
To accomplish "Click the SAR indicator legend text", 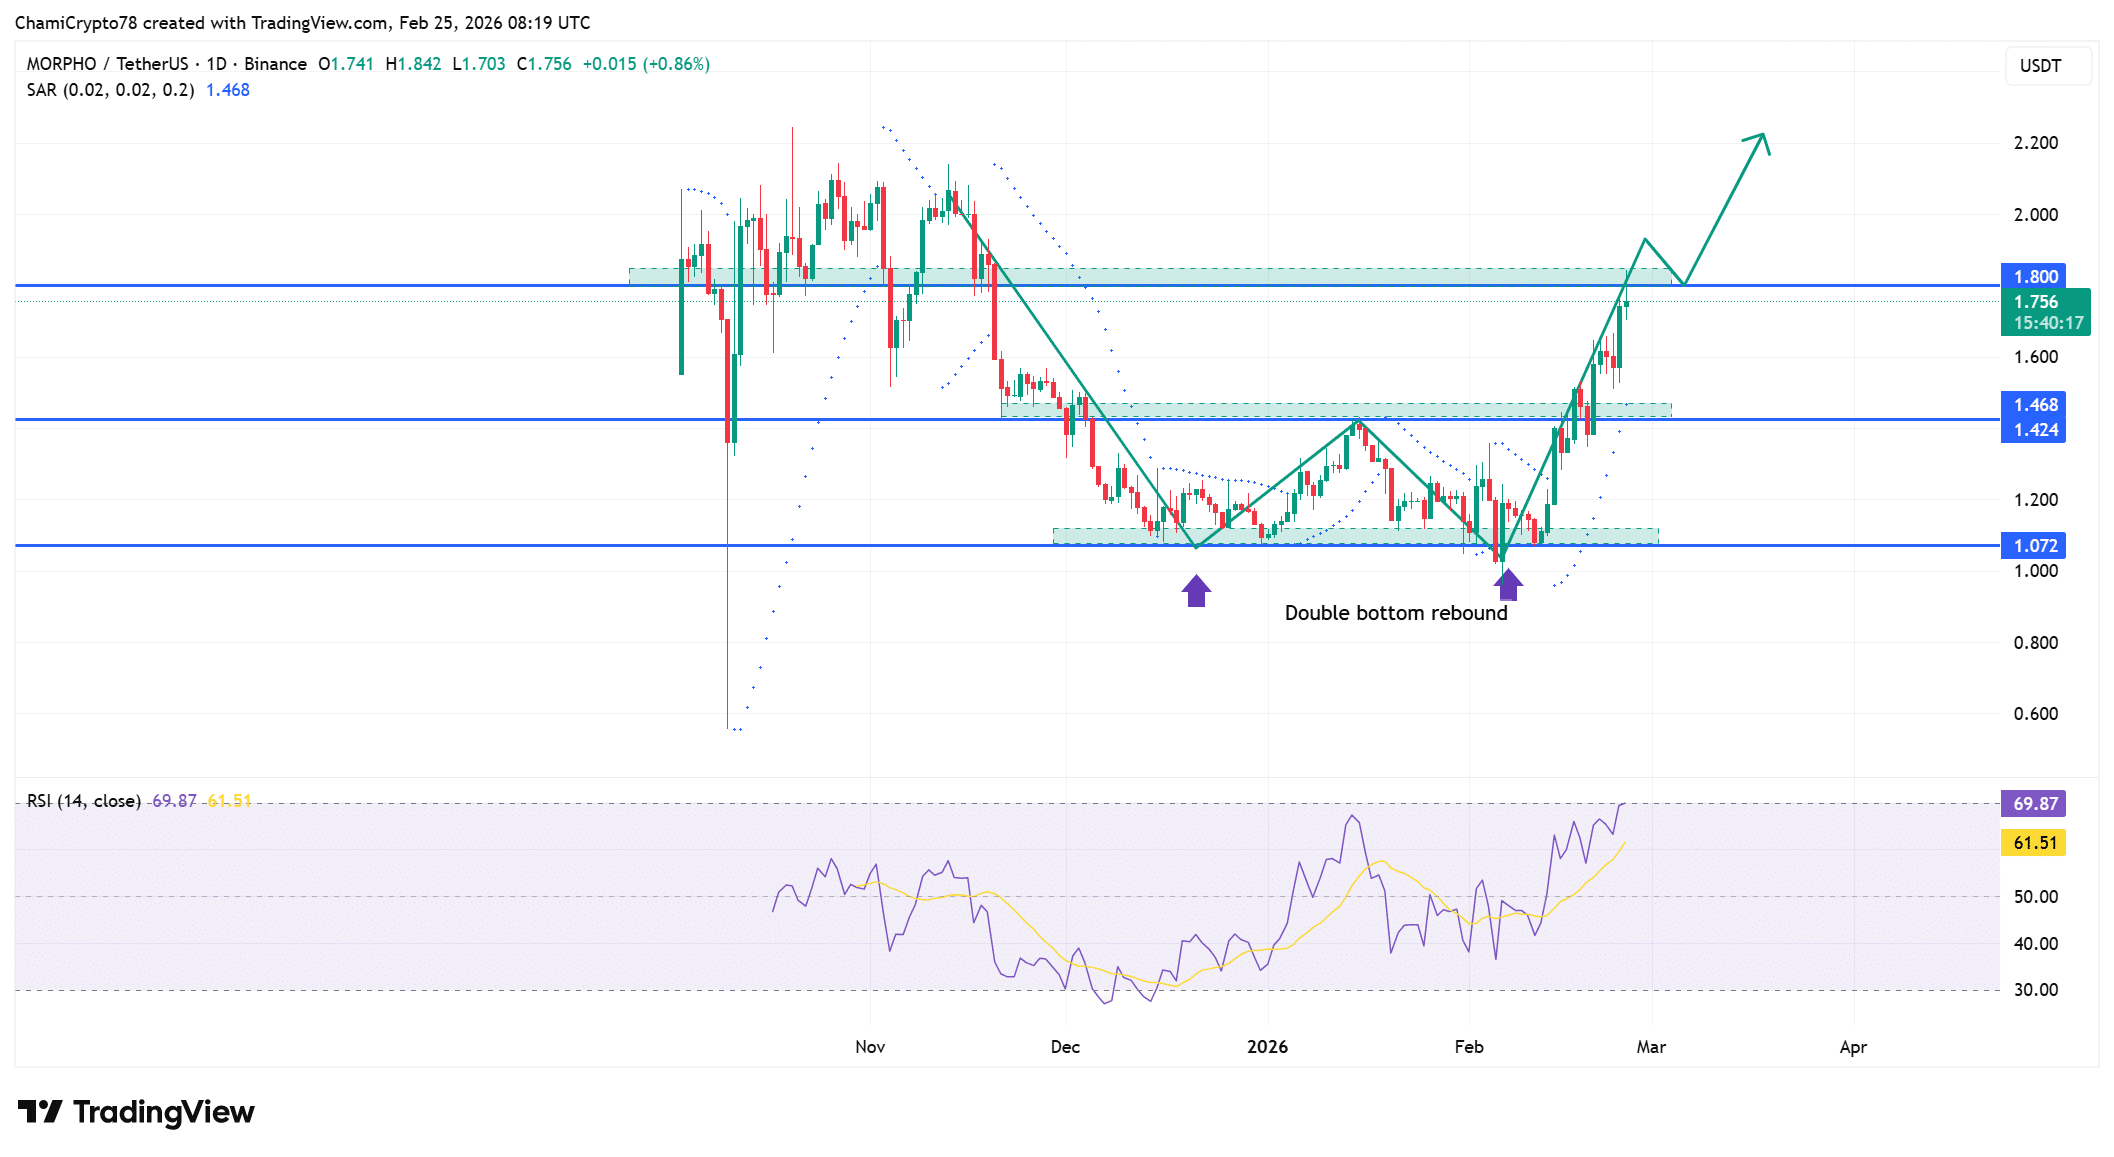I will [x=110, y=90].
